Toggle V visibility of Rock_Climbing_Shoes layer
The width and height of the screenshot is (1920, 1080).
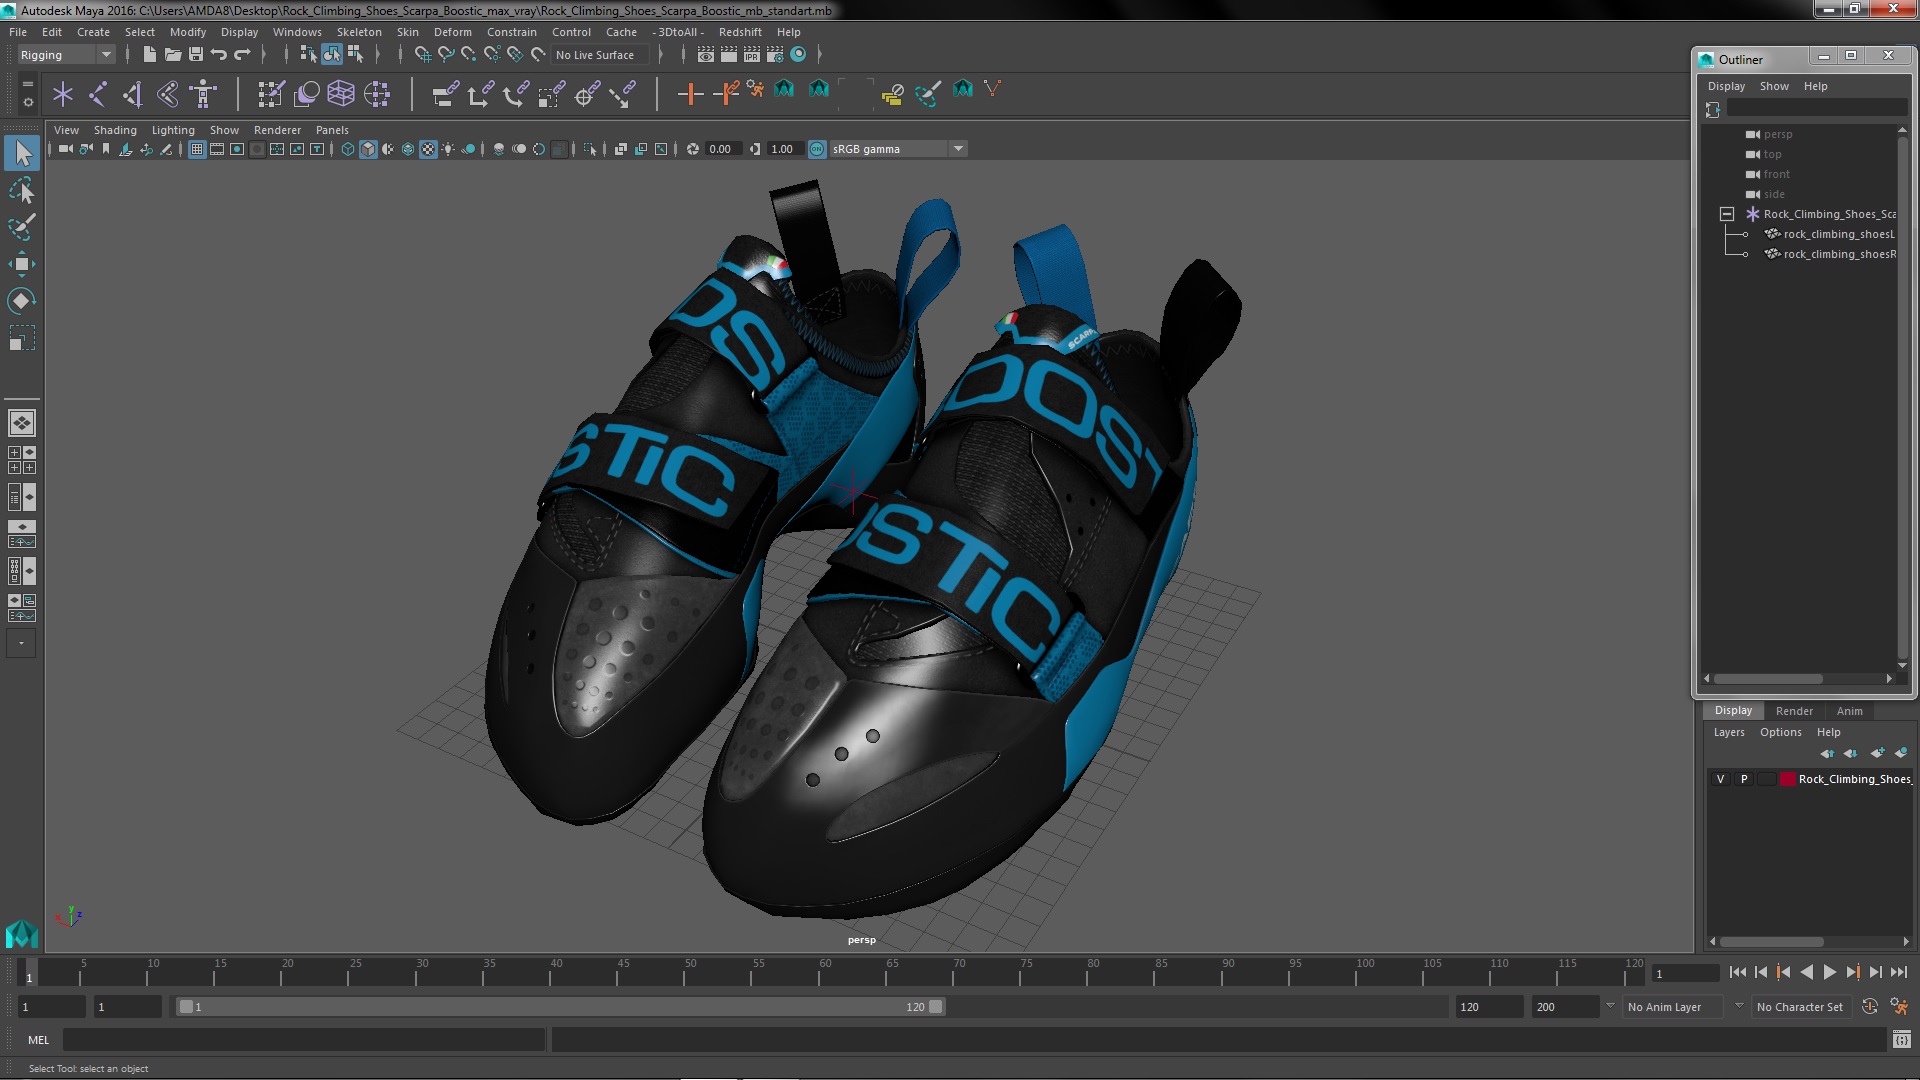pyautogui.click(x=1720, y=779)
